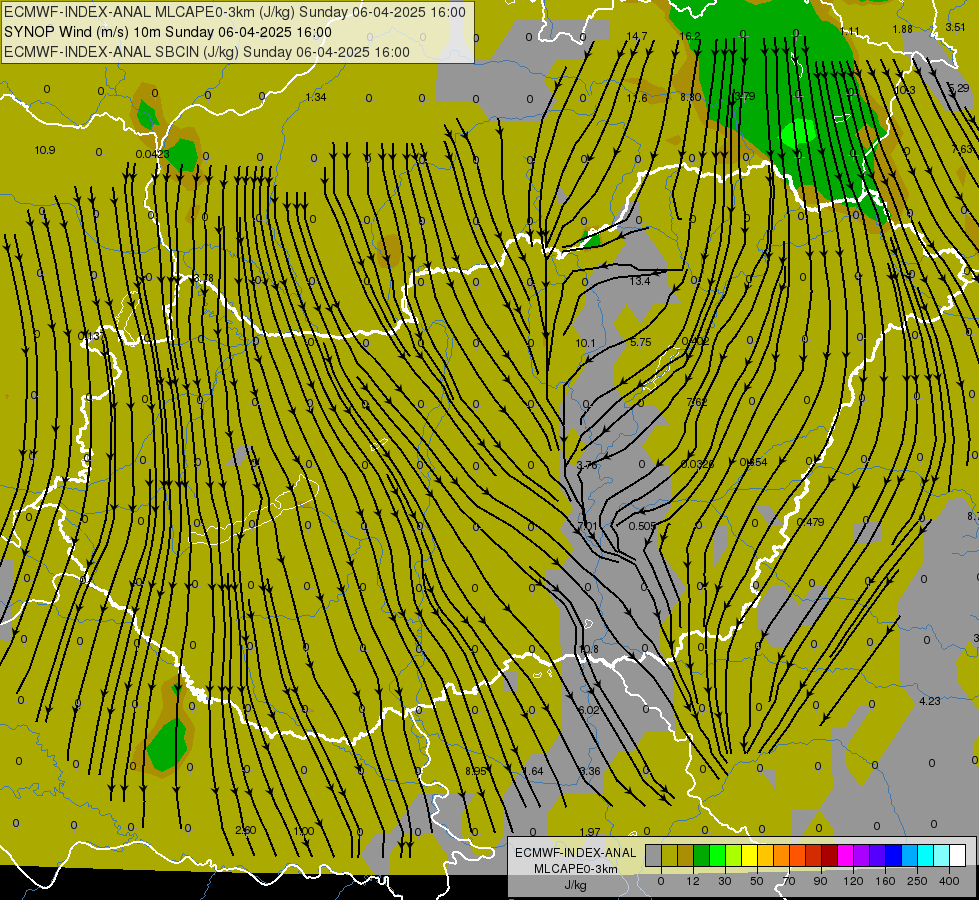Click the map value '0.0423'
979x900 pixels.
[152, 154]
